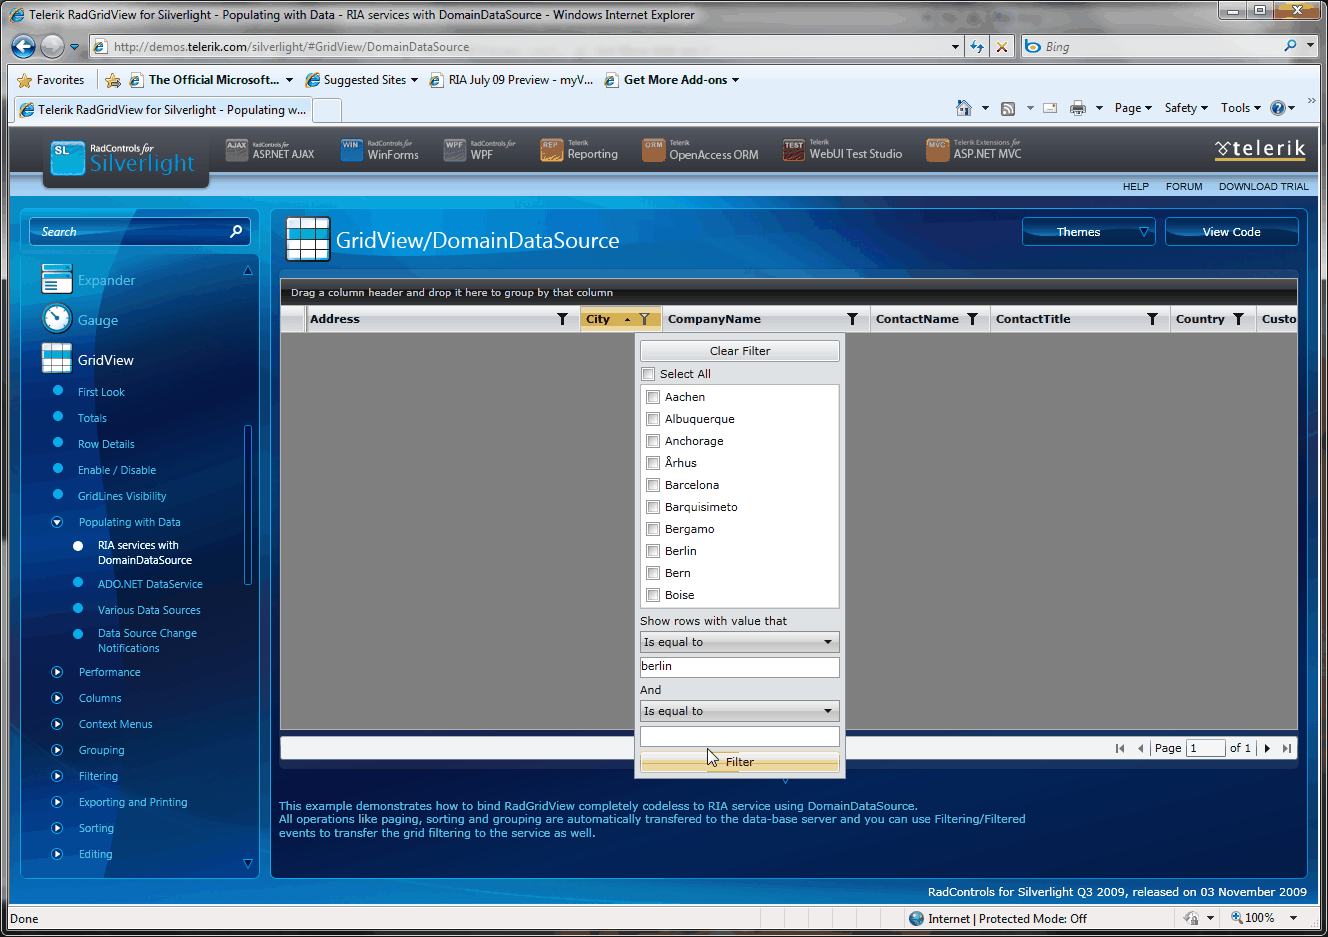Open the IE Help icon
Image resolution: width=1328 pixels, height=937 pixels.
1278,108
